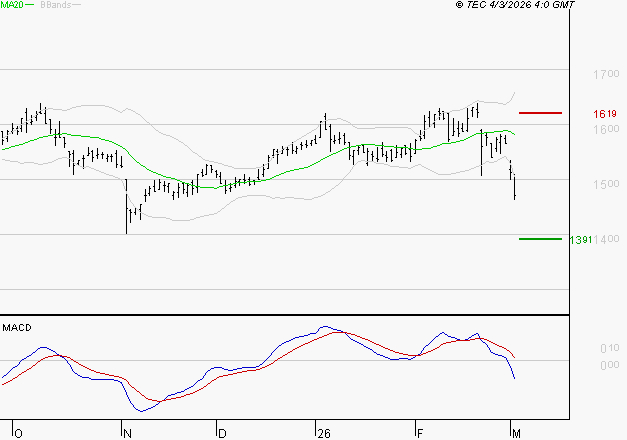The width and height of the screenshot is (627, 440).
Task: Click the 1400 price axis label
Action: 606,239
